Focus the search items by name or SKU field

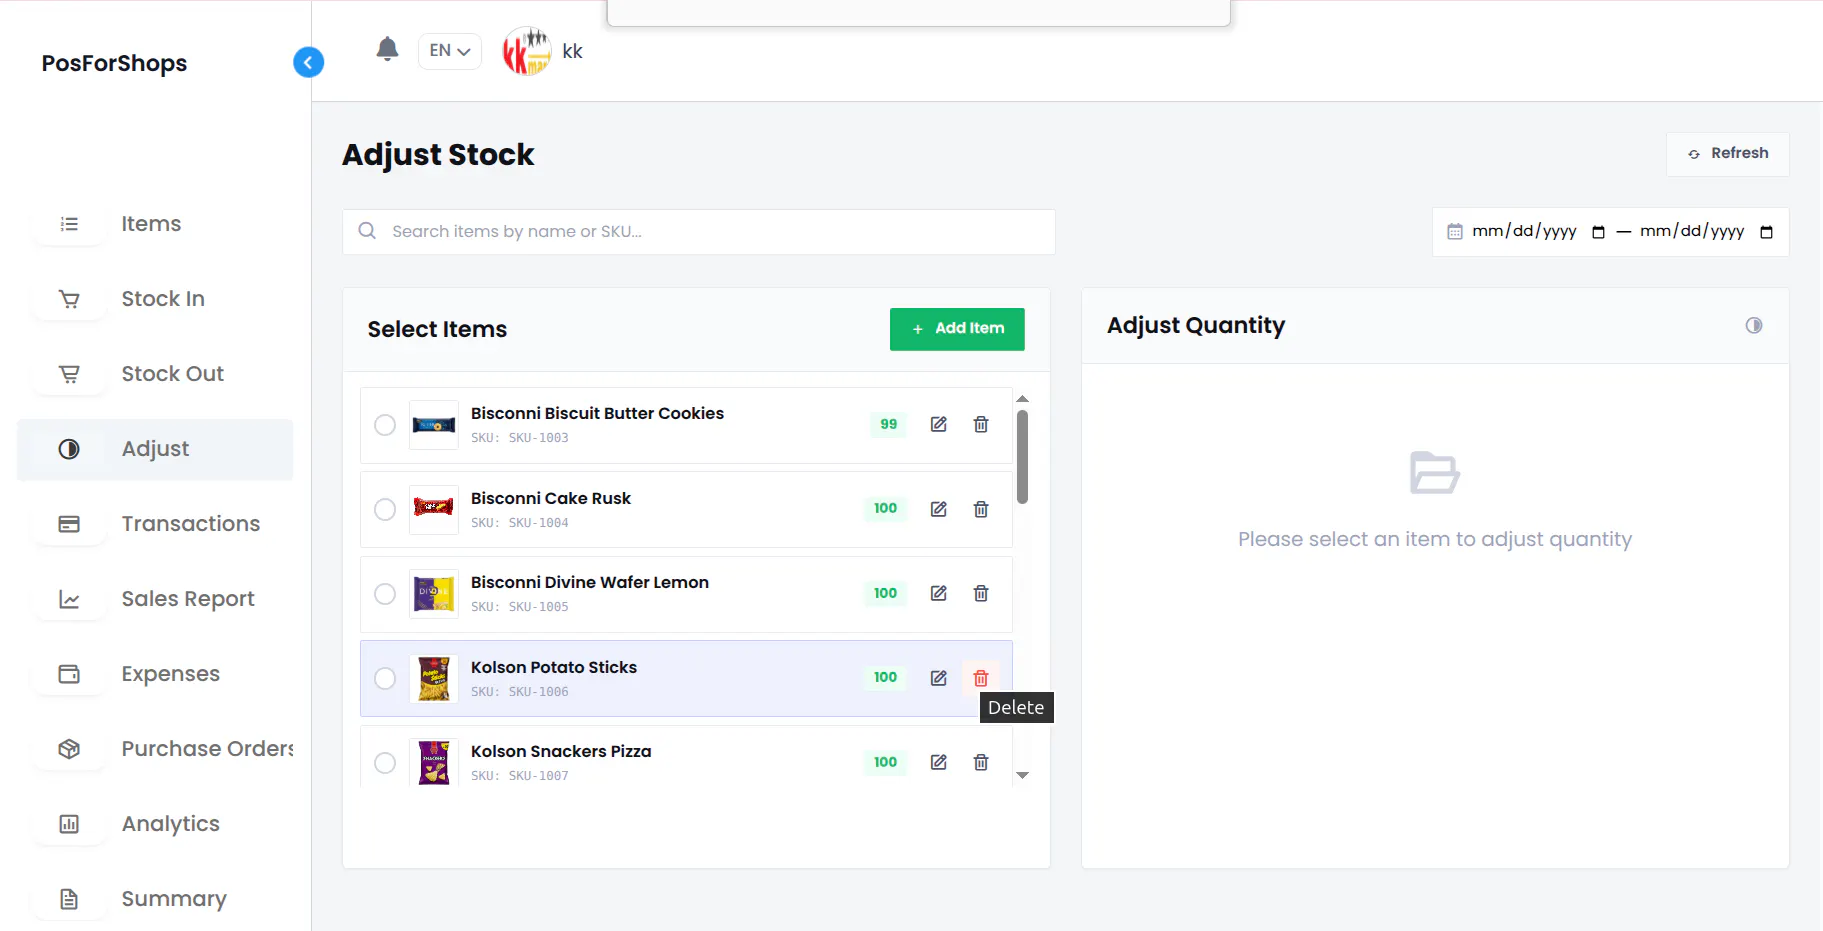coord(699,232)
